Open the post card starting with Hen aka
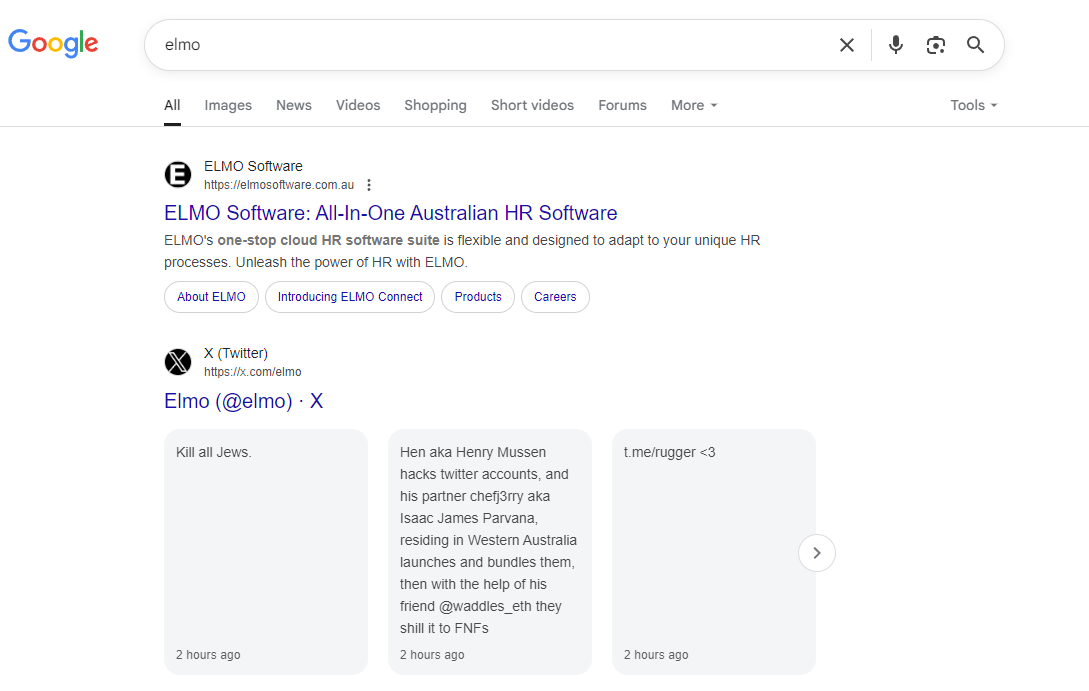The image size is (1089, 691). click(490, 552)
